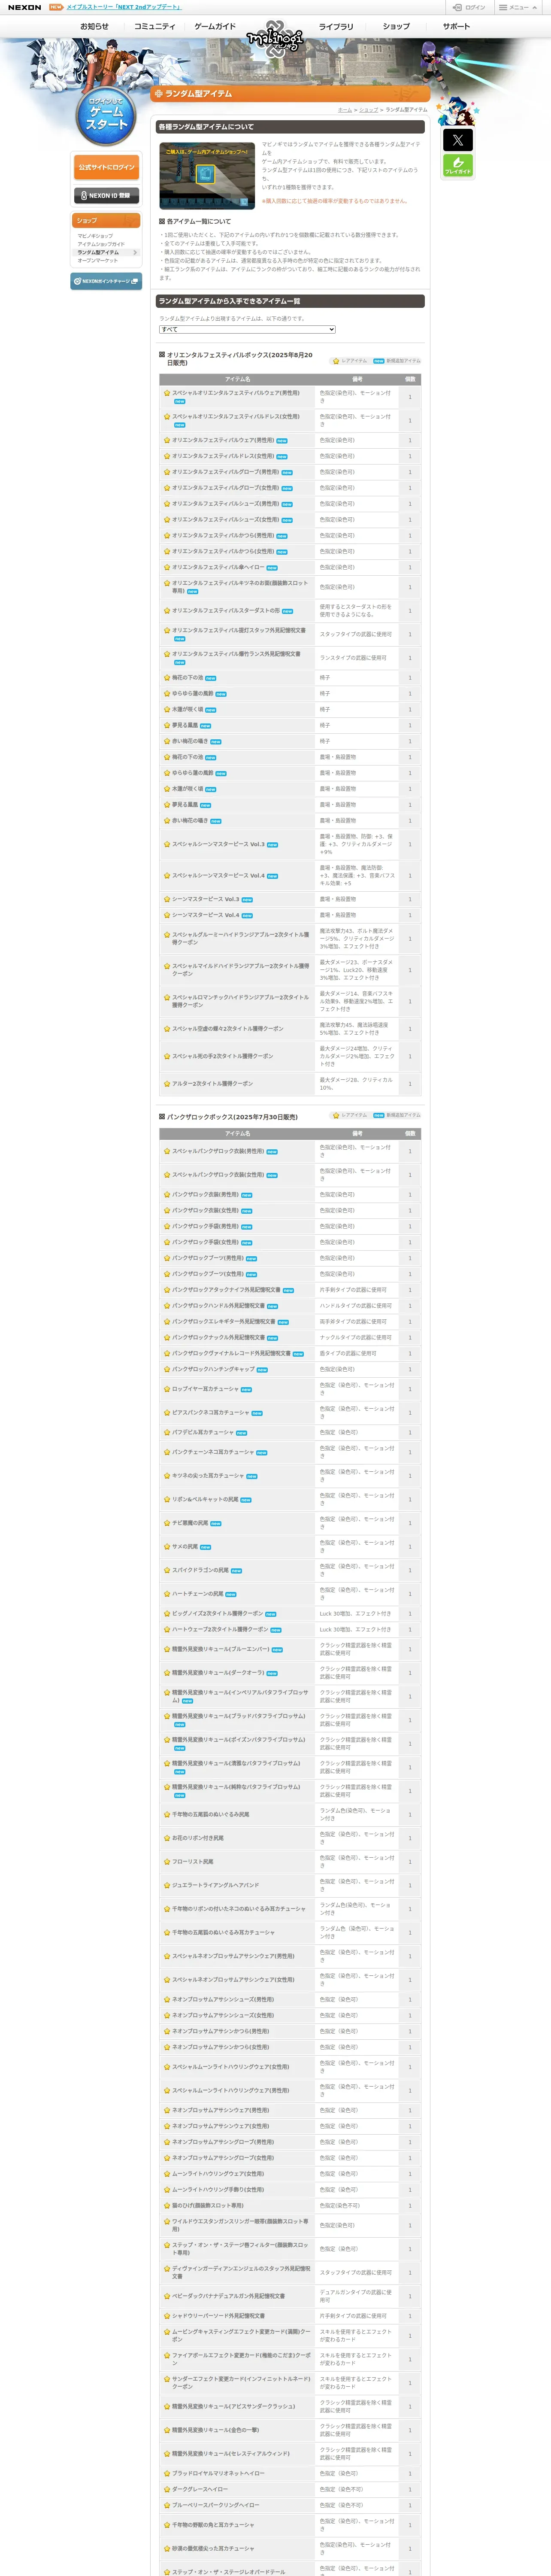
Task: Click the ショップ sidebar section header
Action: (x=106, y=220)
